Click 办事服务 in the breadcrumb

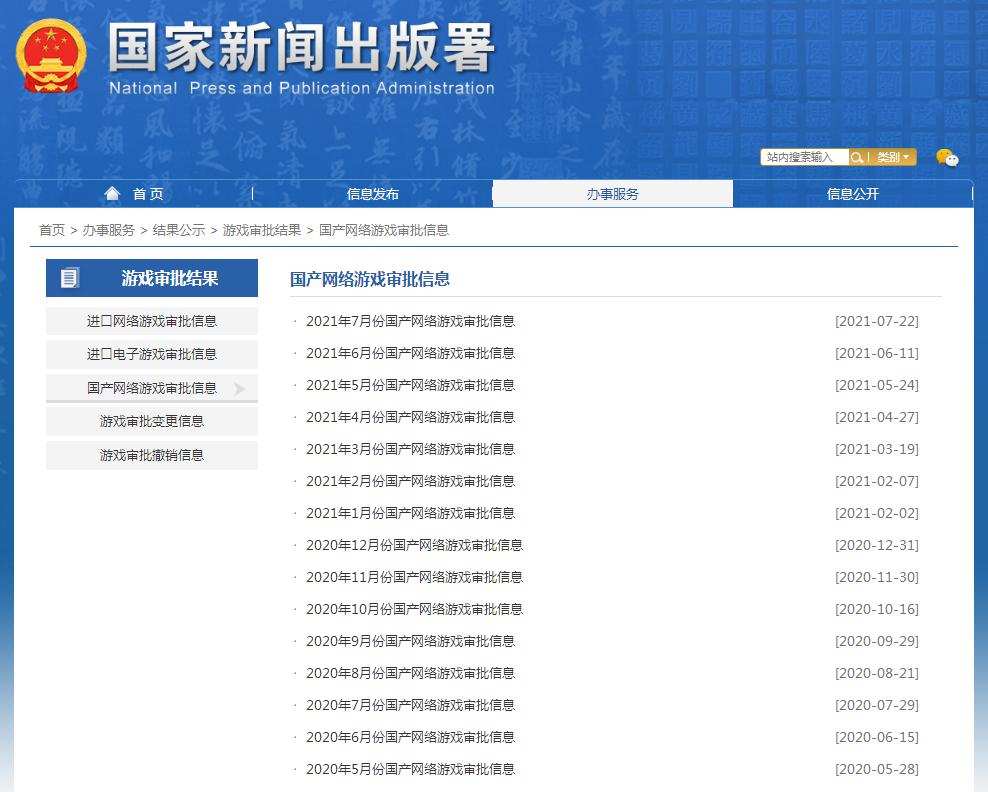108,230
